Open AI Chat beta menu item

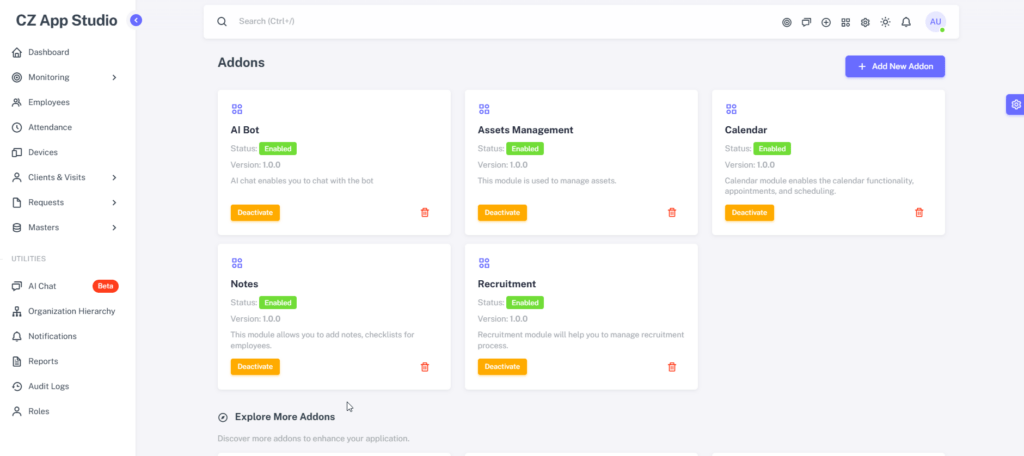(65, 286)
